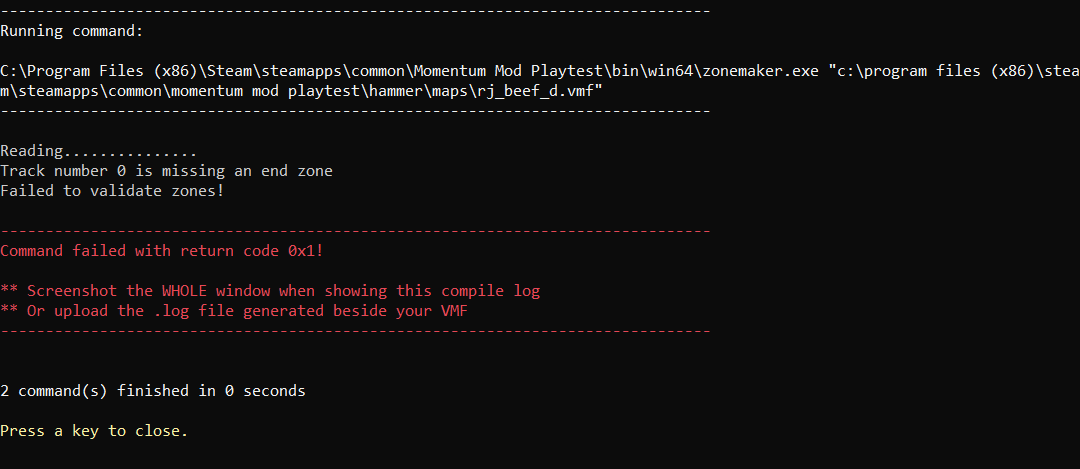This screenshot has width=1080, height=469.
Task: Click the "2 command(s) finished" summary line
Action: tap(152, 391)
